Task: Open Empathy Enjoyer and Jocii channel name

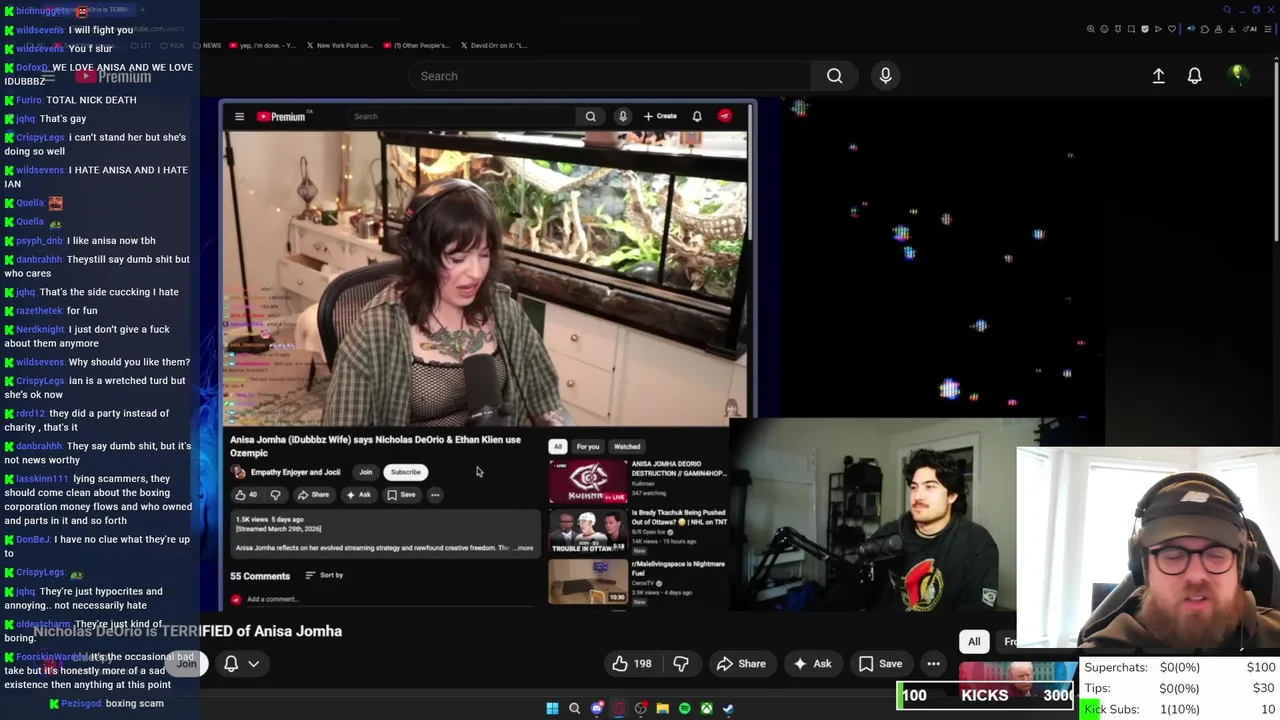Action: point(295,472)
